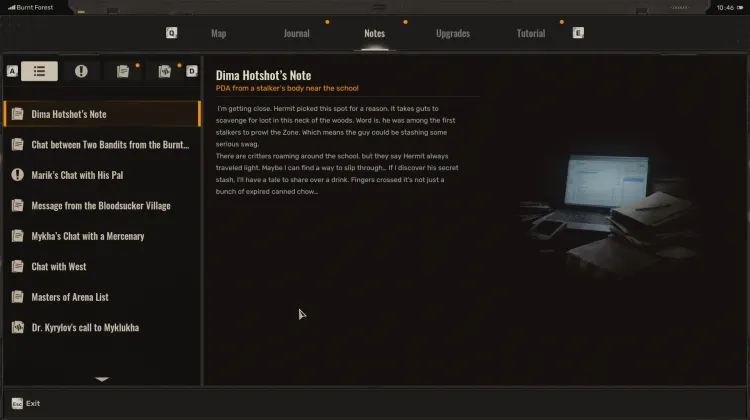Image resolution: width=750 pixels, height=420 pixels.
Task: Open the Upgrades tab
Action: (452, 33)
